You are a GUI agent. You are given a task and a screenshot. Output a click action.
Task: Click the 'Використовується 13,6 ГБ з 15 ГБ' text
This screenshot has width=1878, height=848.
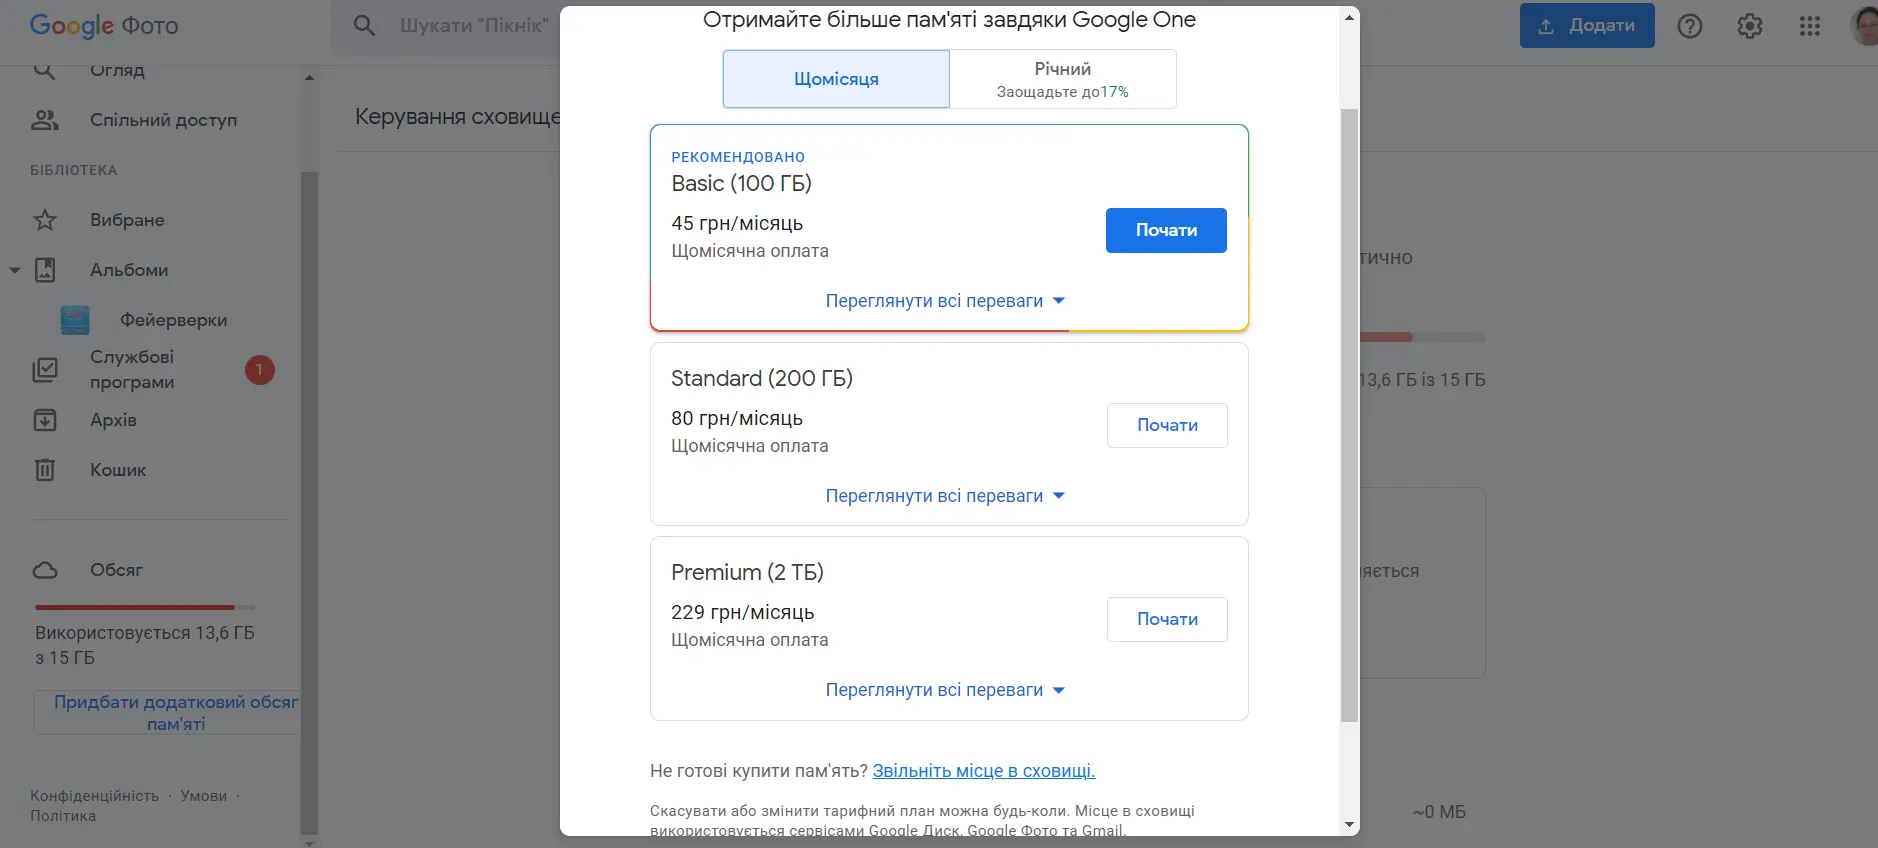145,645
